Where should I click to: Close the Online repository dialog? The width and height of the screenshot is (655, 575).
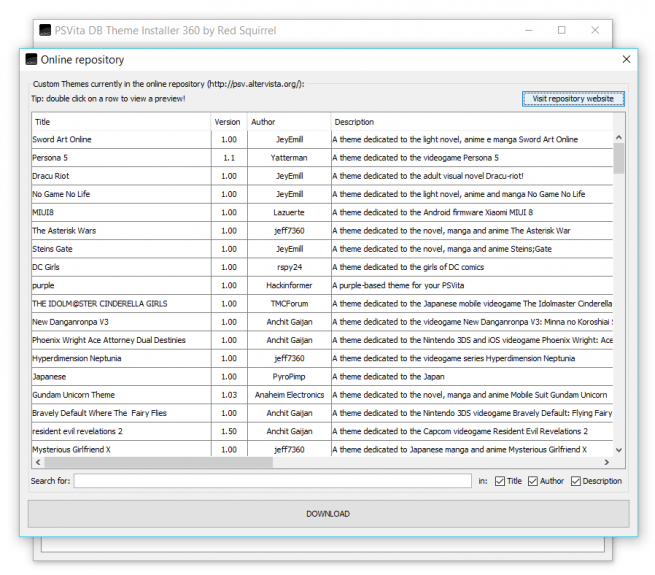[x=627, y=59]
